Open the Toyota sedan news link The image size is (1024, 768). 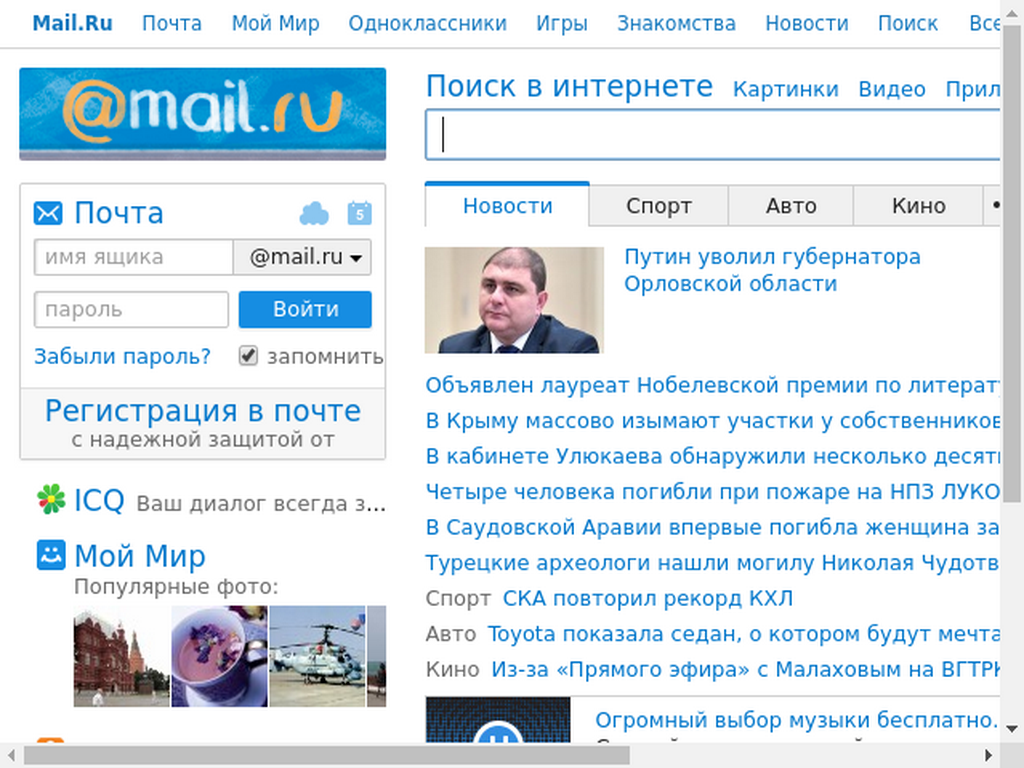tap(744, 633)
